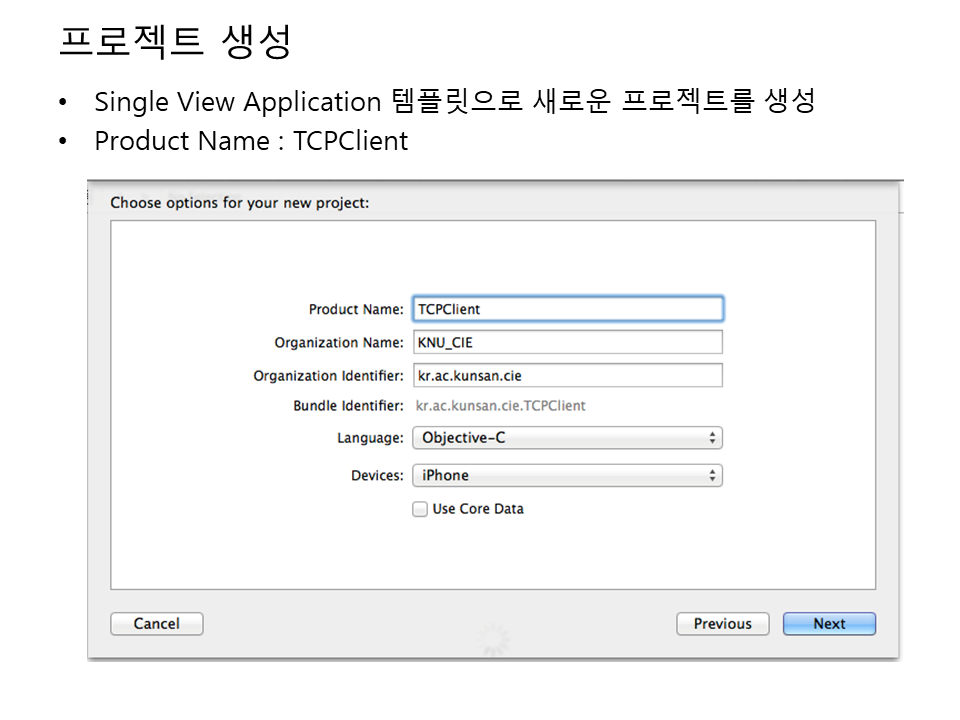This screenshot has width=960, height=720.
Task: Open the Language dropdown showing Objective-C
Action: (567, 438)
